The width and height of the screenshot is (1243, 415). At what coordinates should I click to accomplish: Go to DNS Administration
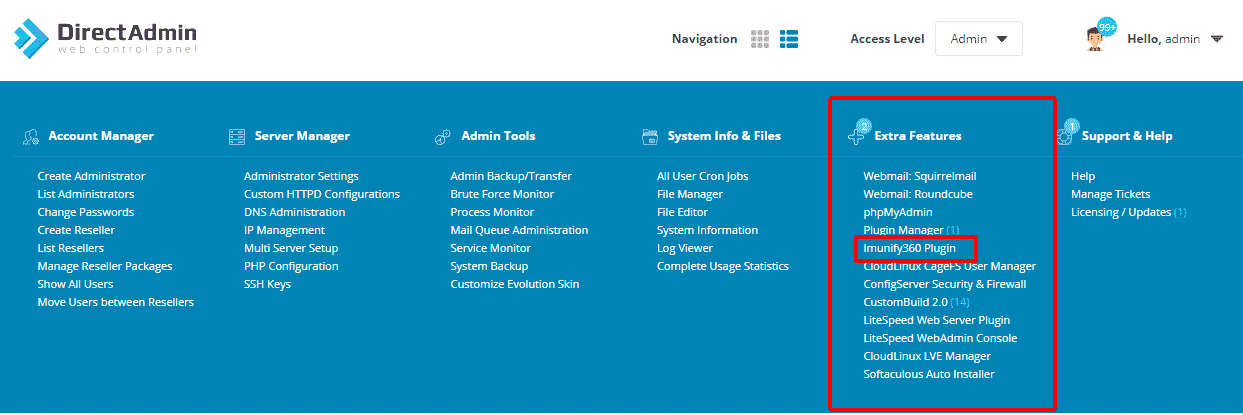(x=294, y=212)
